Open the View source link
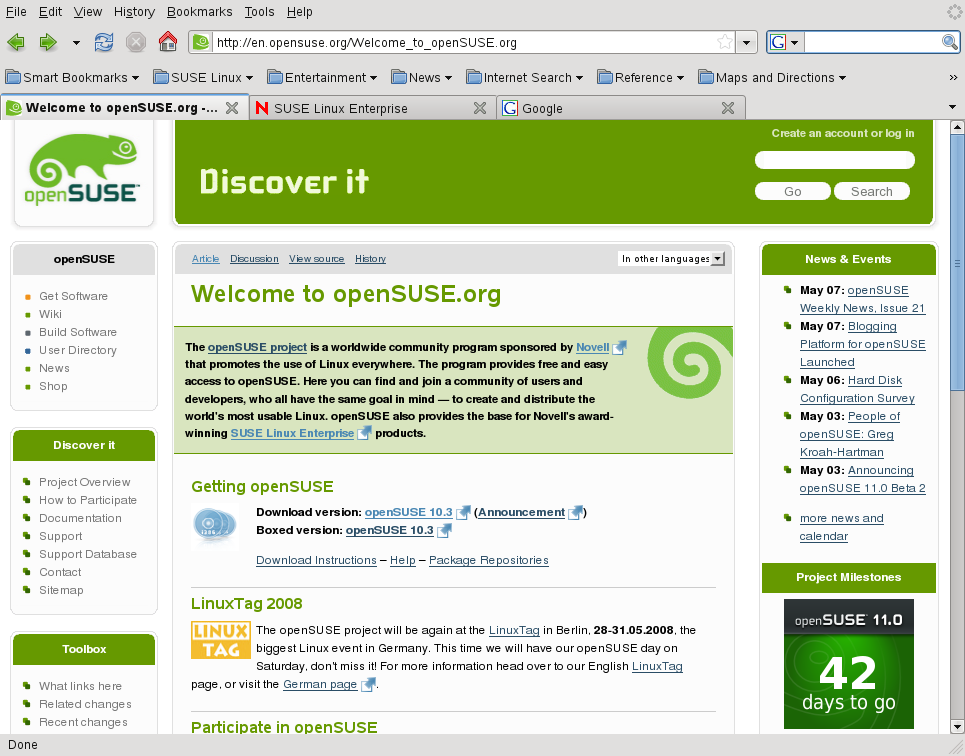 [316, 259]
